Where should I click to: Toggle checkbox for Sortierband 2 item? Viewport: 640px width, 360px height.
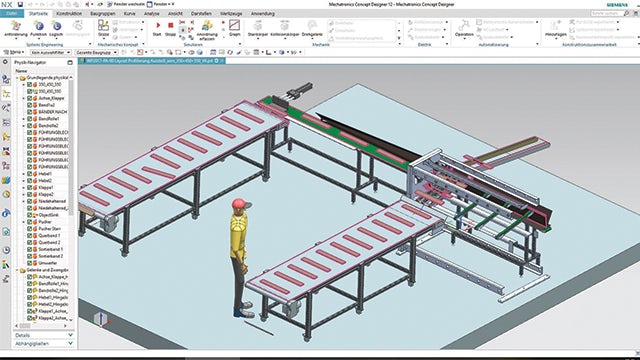pos(29,256)
